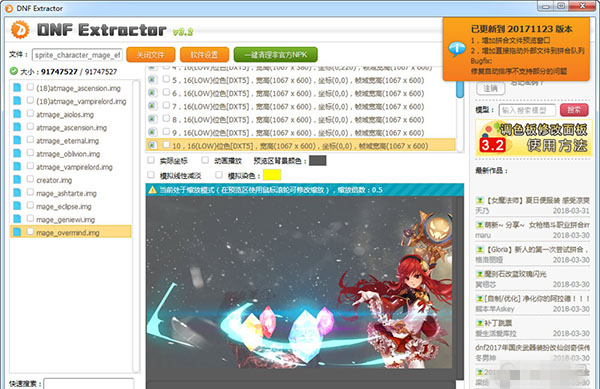Click the blue info icon in update notification
Screen dimensions: 600x389
457,49
